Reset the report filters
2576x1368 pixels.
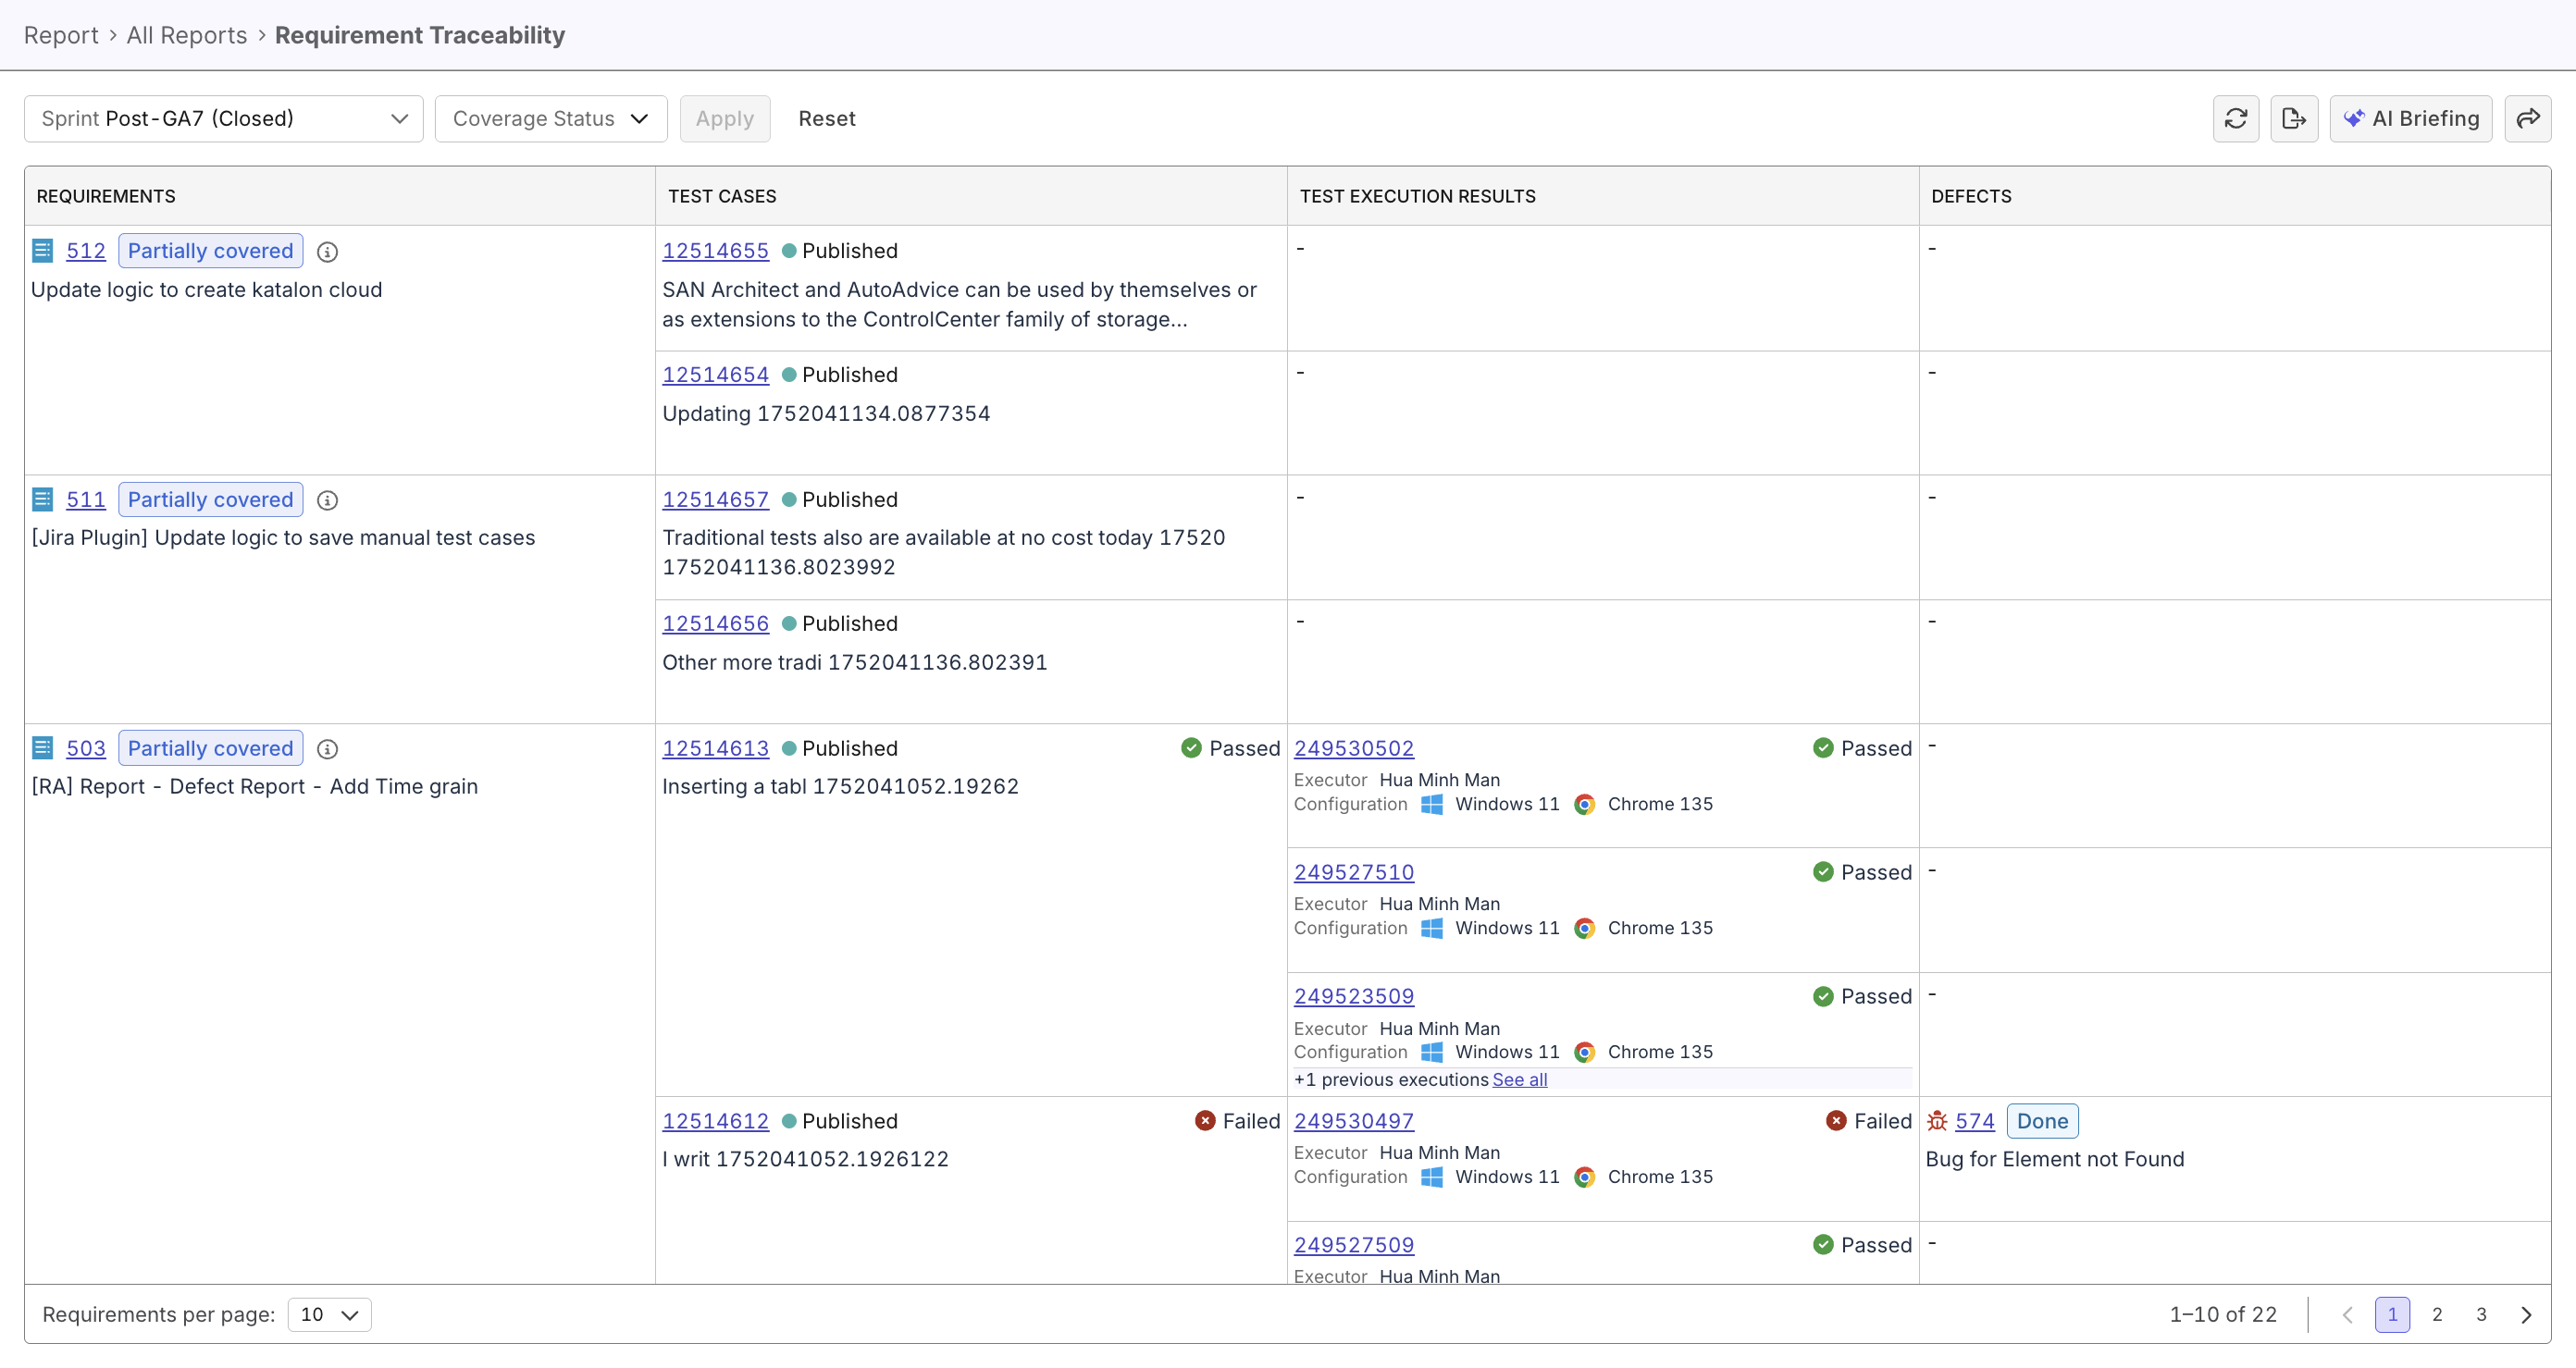827,118
